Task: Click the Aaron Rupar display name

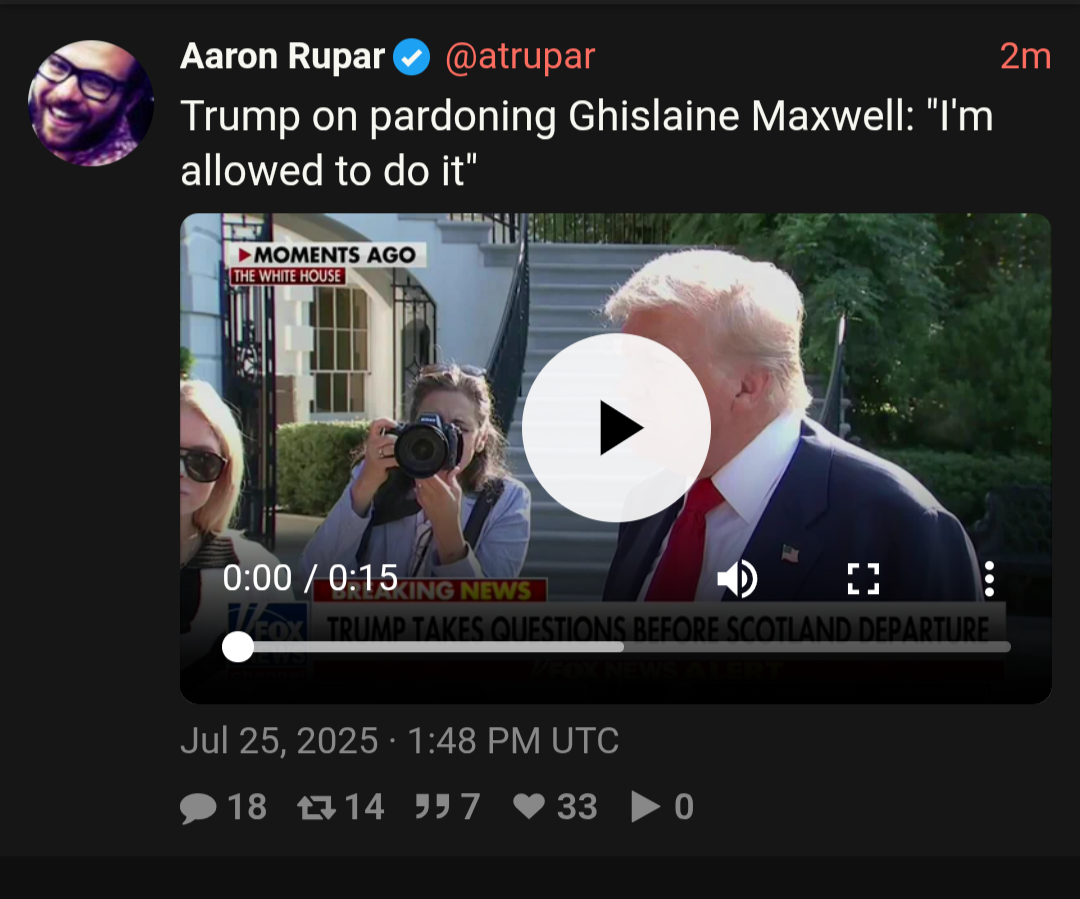Action: pos(282,56)
